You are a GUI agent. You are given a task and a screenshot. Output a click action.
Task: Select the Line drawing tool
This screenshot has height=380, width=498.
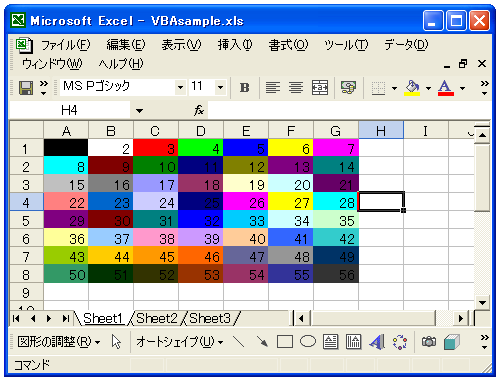pos(238,342)
